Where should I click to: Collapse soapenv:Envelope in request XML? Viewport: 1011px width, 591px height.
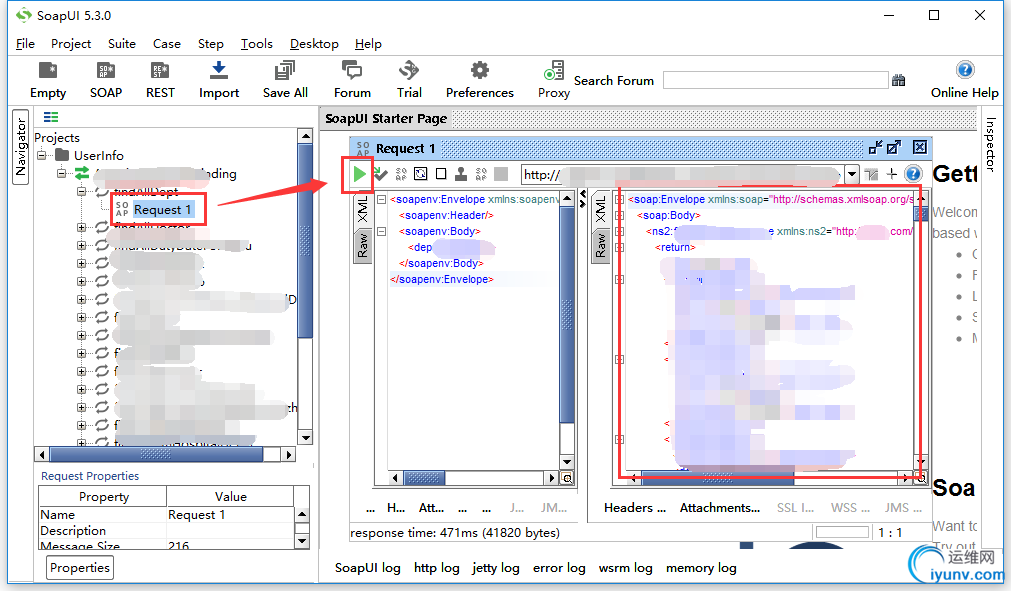tap(382, 200)
